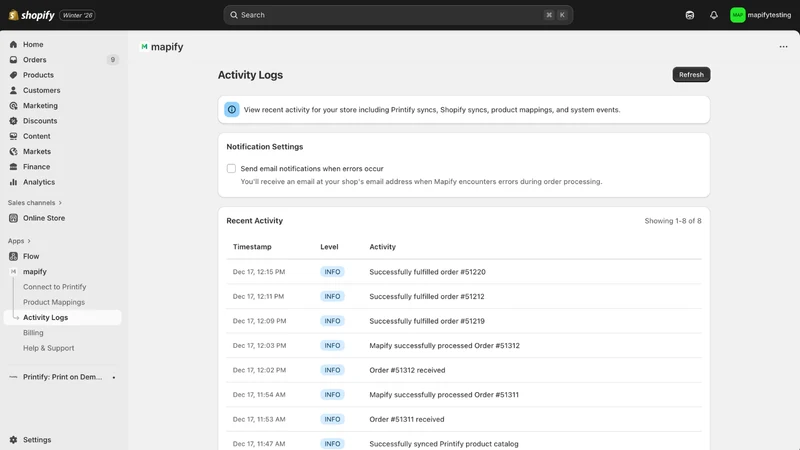This screenshot has width=800, height=450.
Task: Click the green MAP avatar icon
Action: pos(737,15)
